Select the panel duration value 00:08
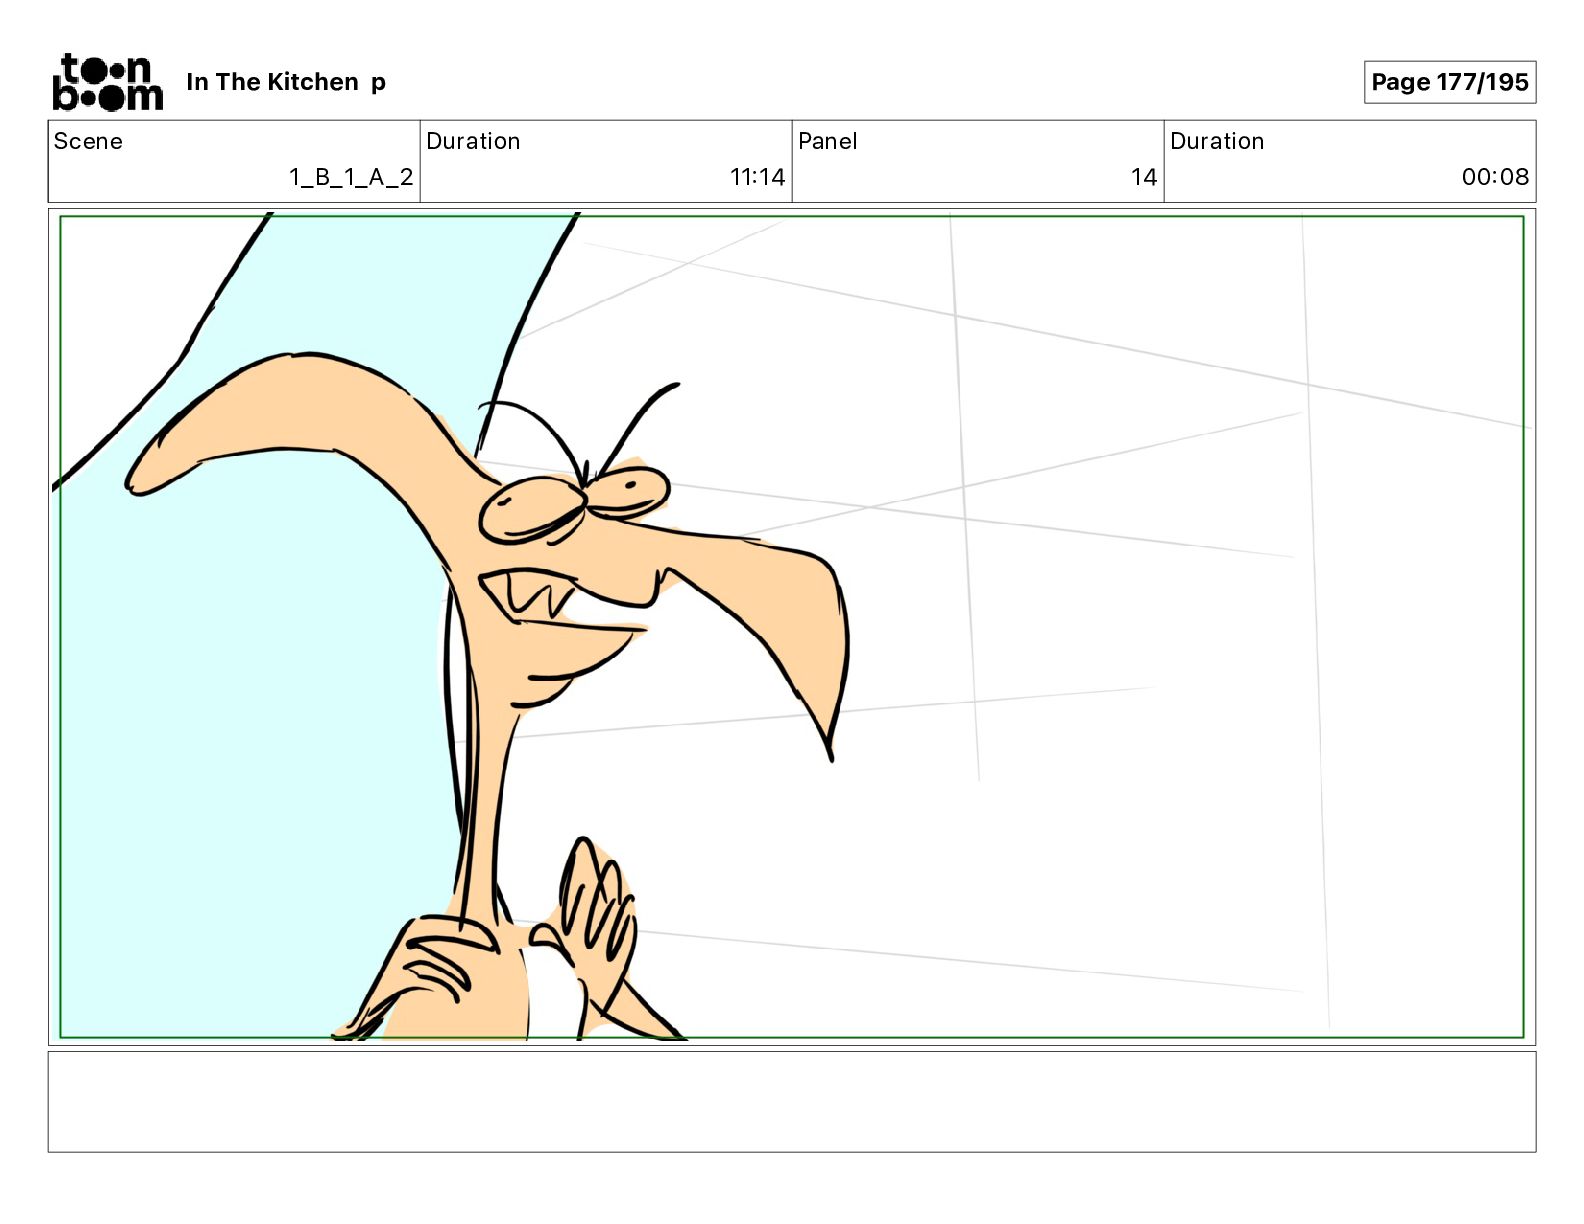The width and height of the screenshot is (1584, 1224). point(1495,177)
